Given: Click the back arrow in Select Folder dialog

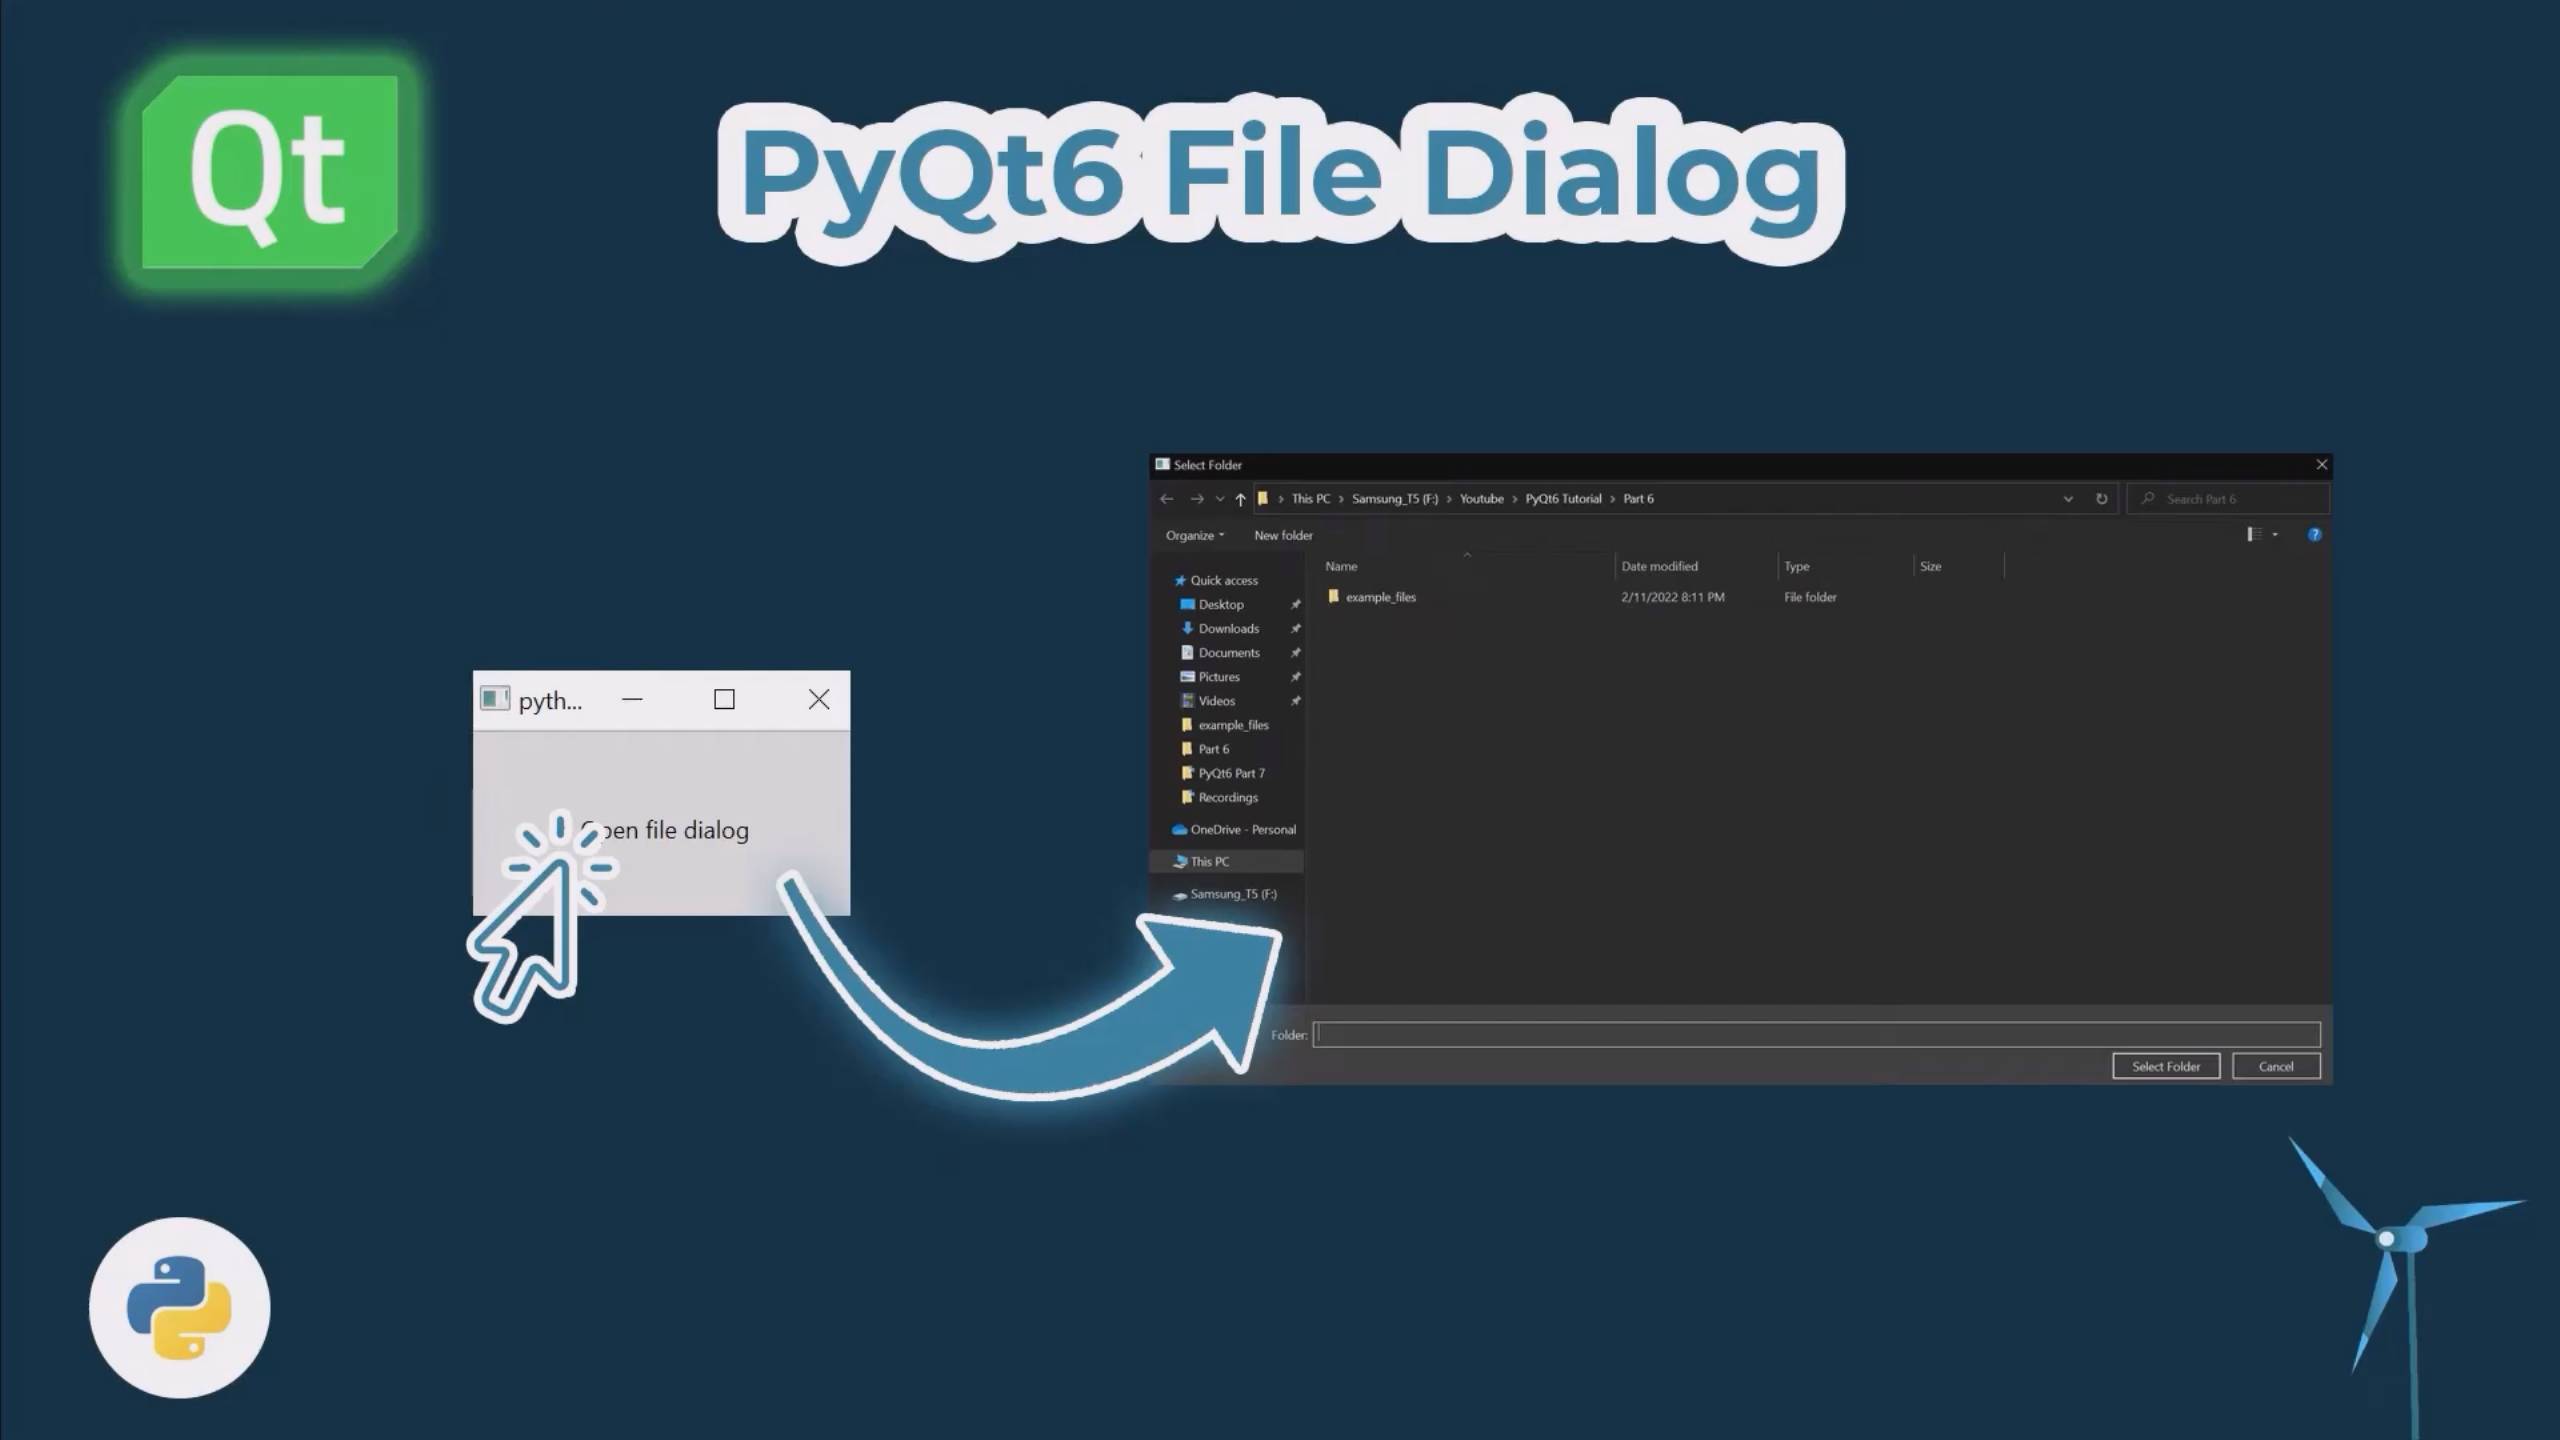Looking at the screenshot, I should click(x=1166, y=498).
